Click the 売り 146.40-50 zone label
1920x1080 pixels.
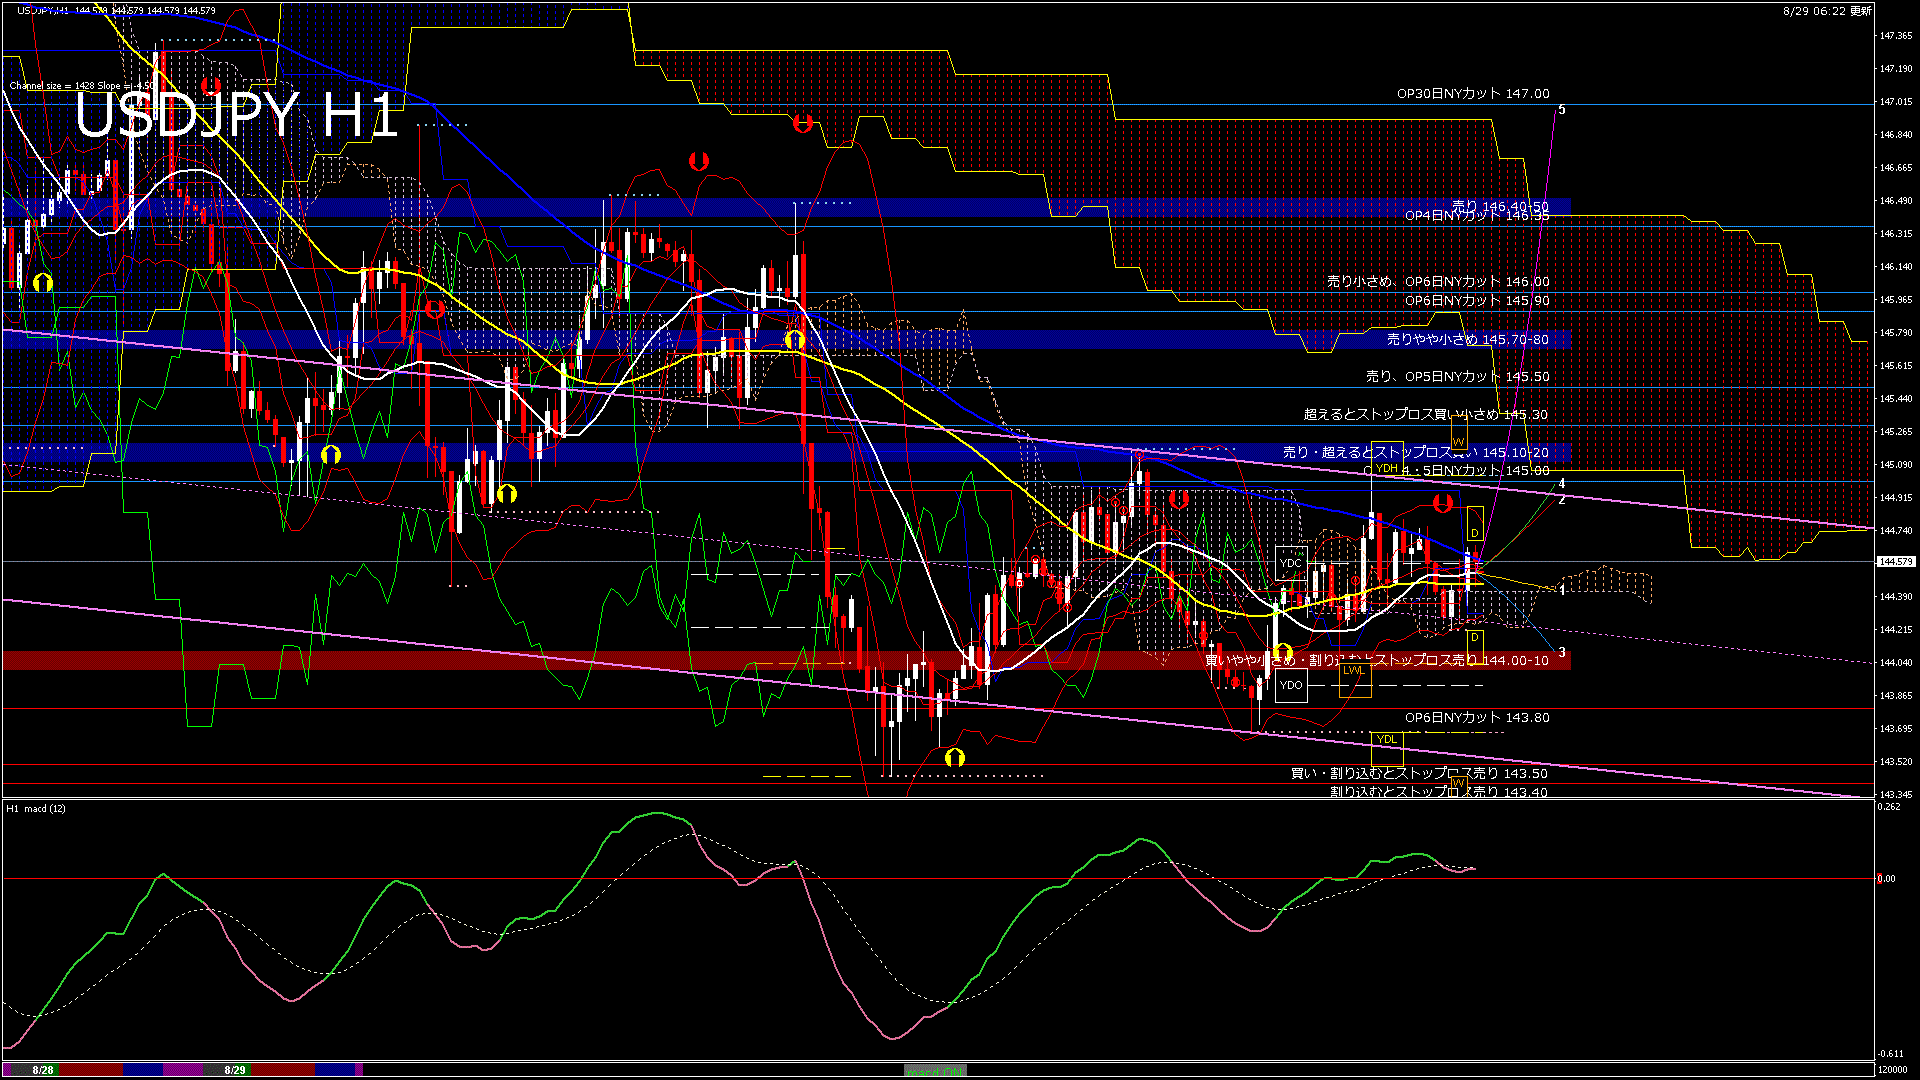tap(1499, 206)
